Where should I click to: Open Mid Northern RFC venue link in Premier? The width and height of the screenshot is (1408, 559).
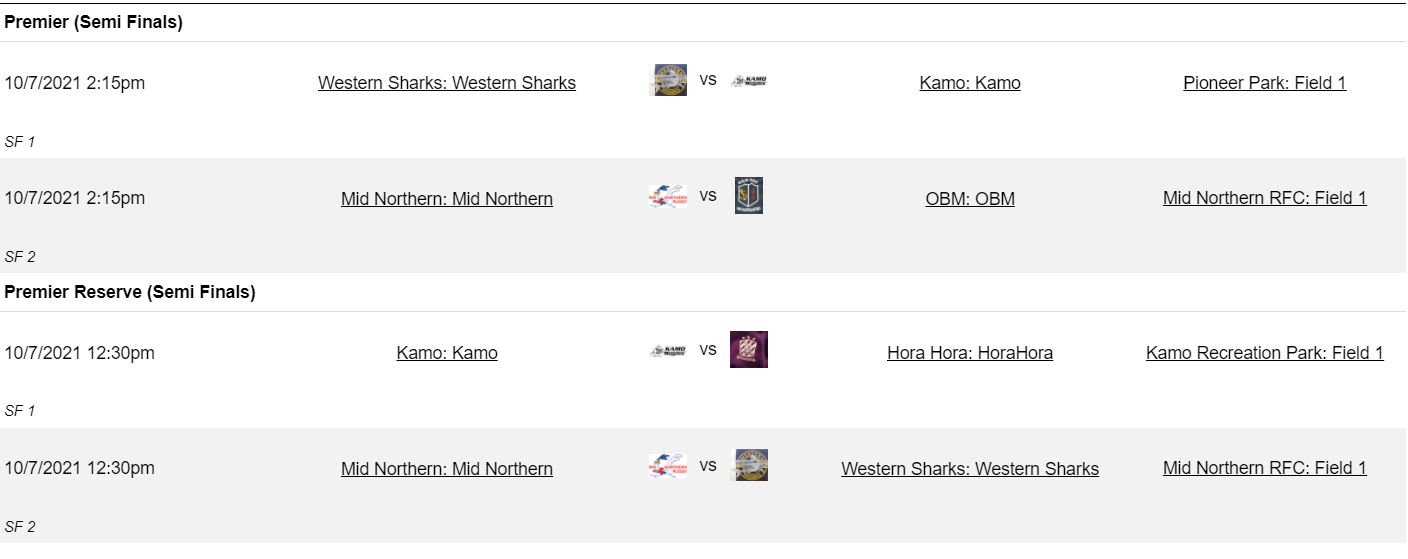coord(1264,198)
